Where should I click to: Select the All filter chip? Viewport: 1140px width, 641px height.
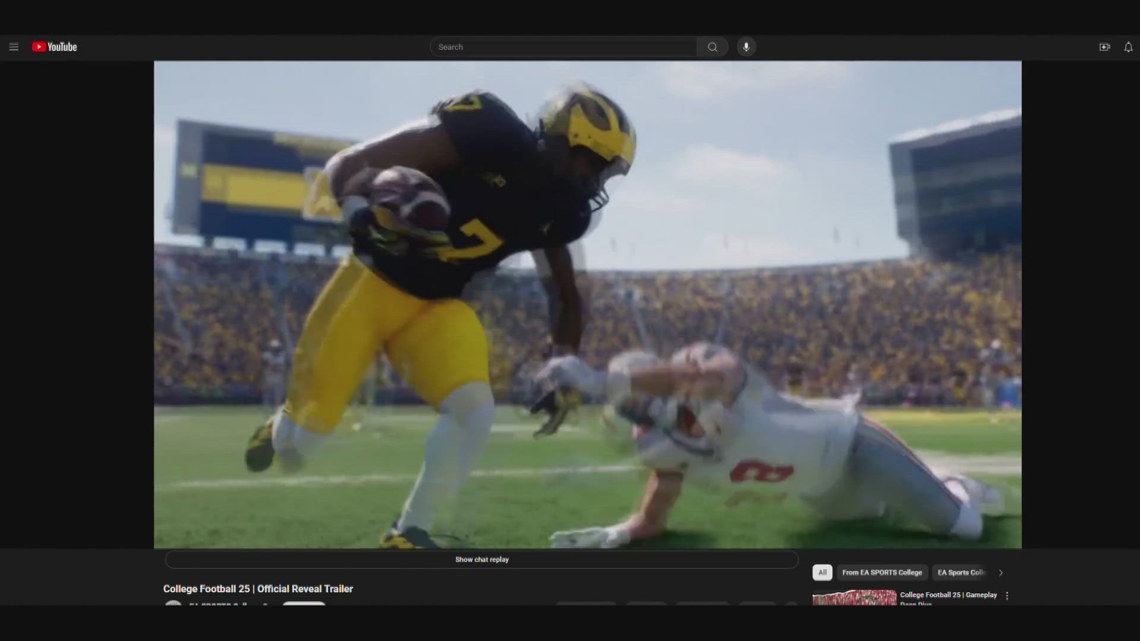[x=822, y=572]
